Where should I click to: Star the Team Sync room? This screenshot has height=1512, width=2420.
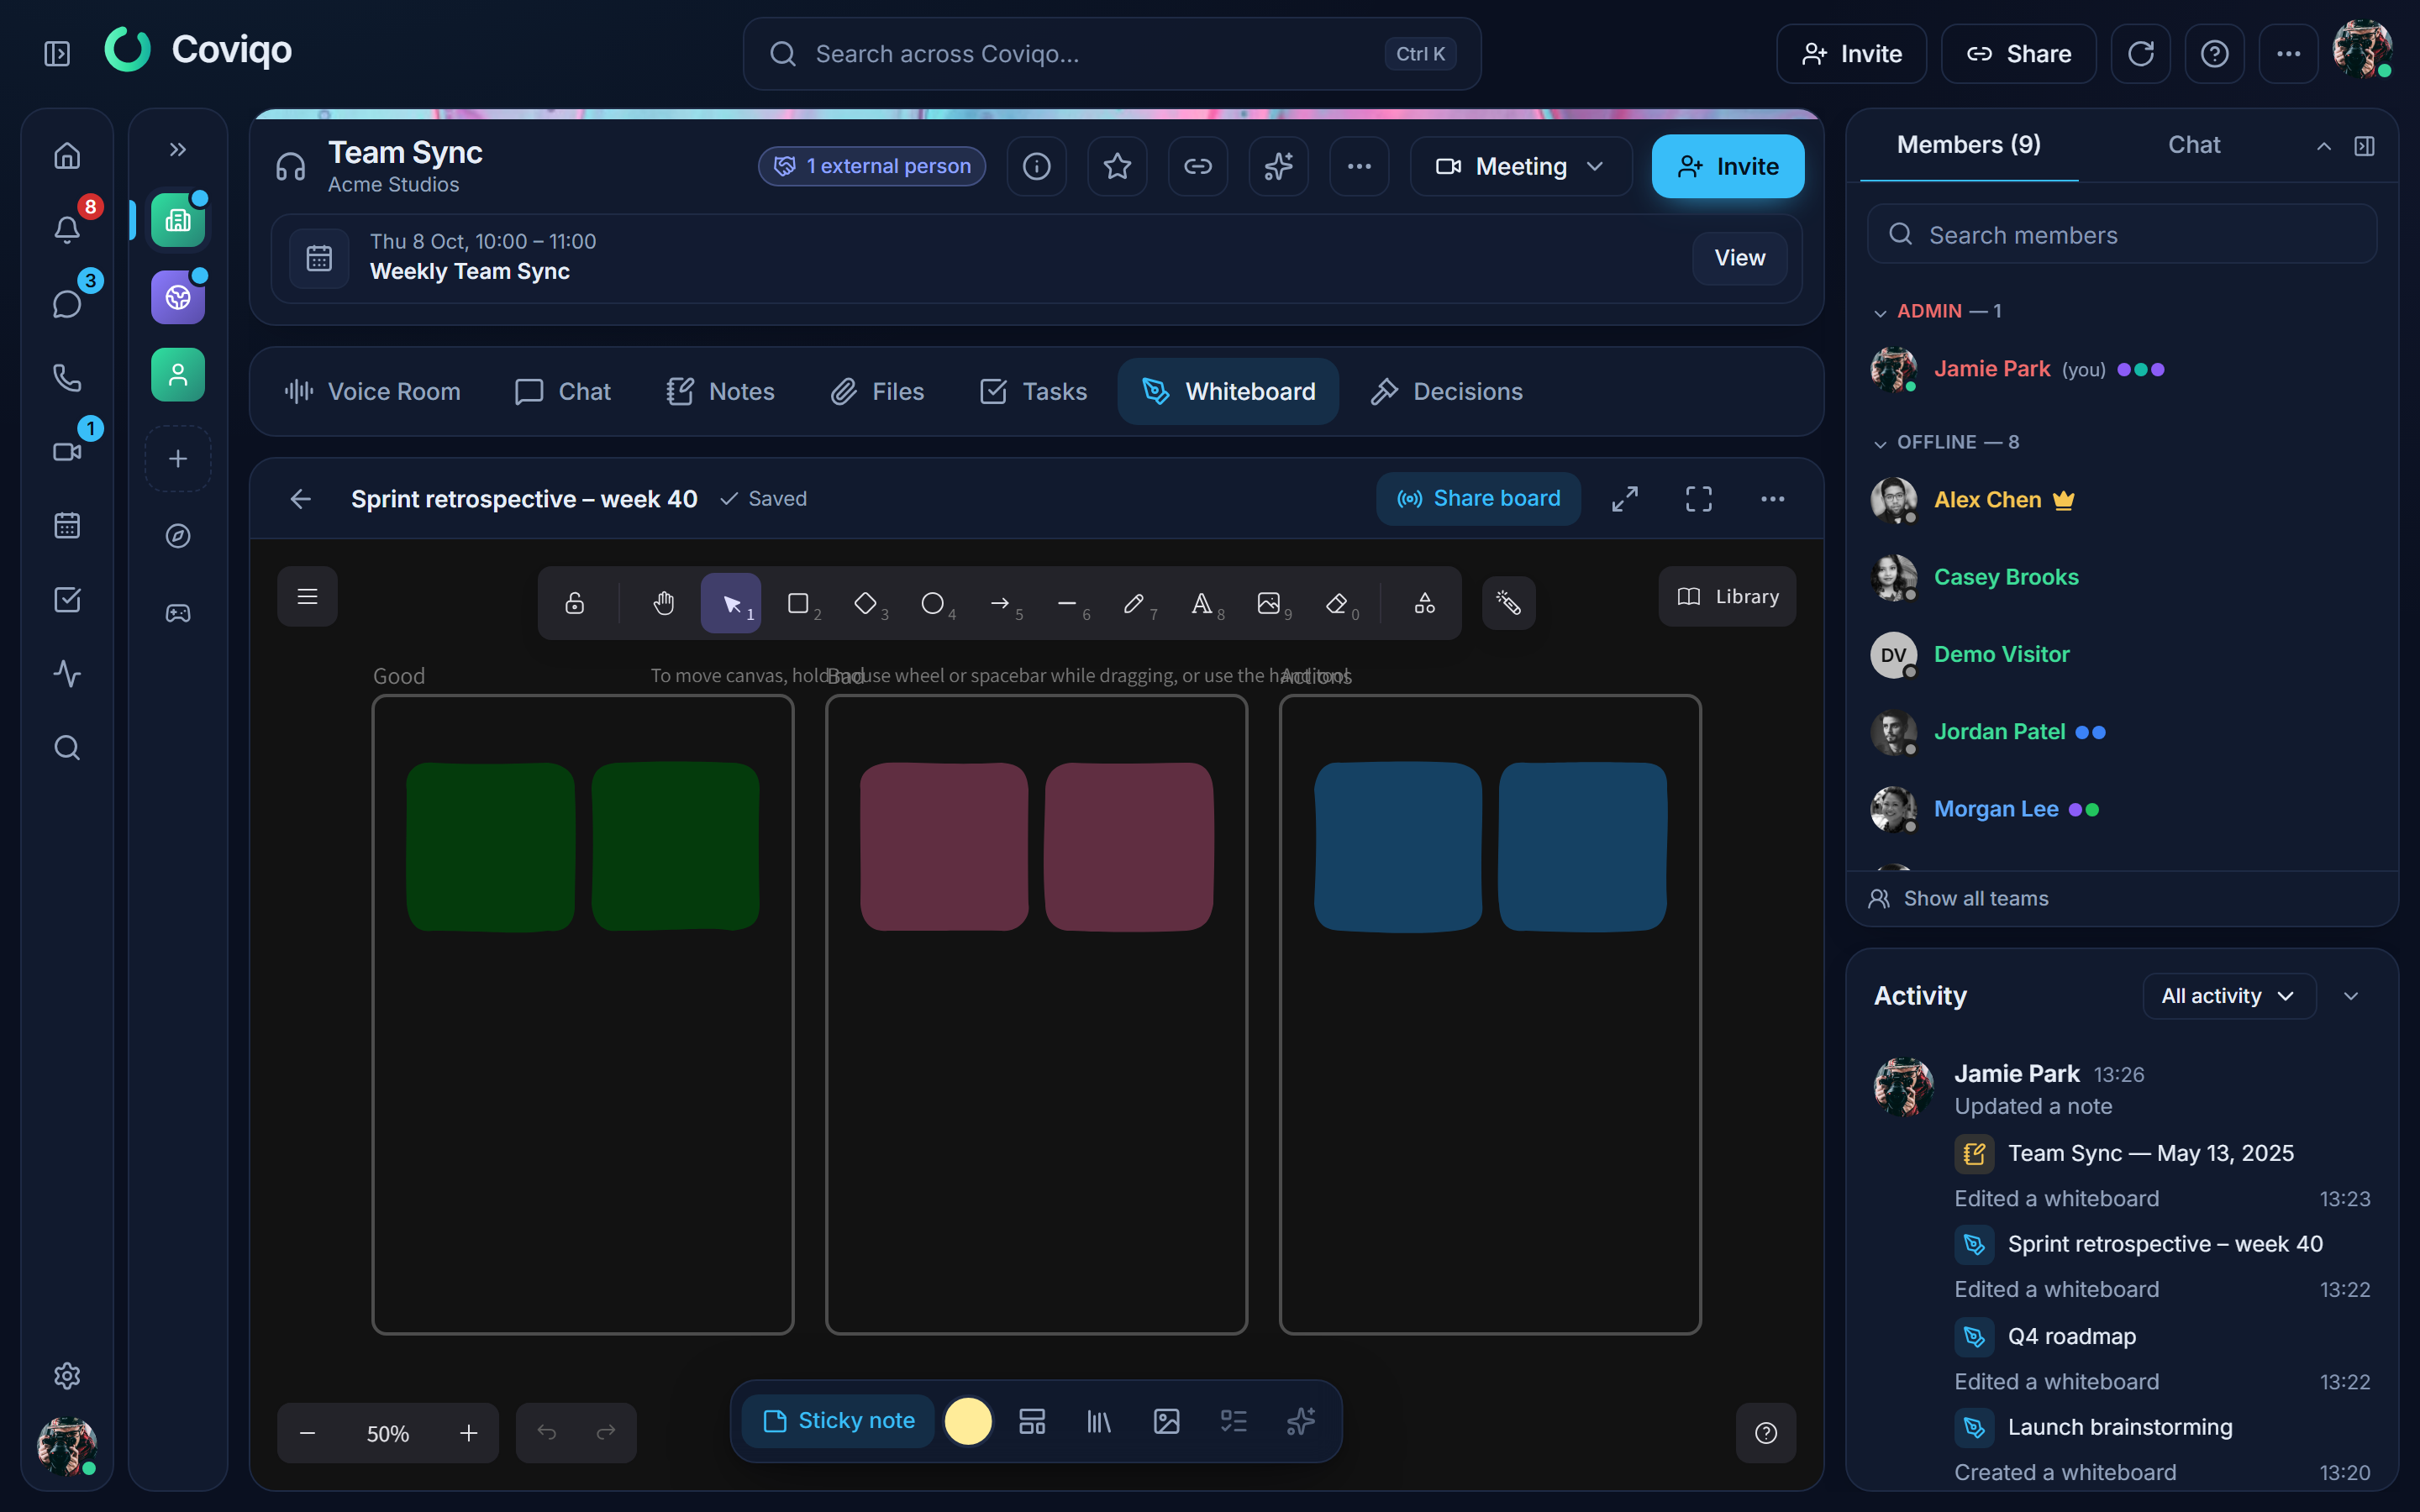1117,166
